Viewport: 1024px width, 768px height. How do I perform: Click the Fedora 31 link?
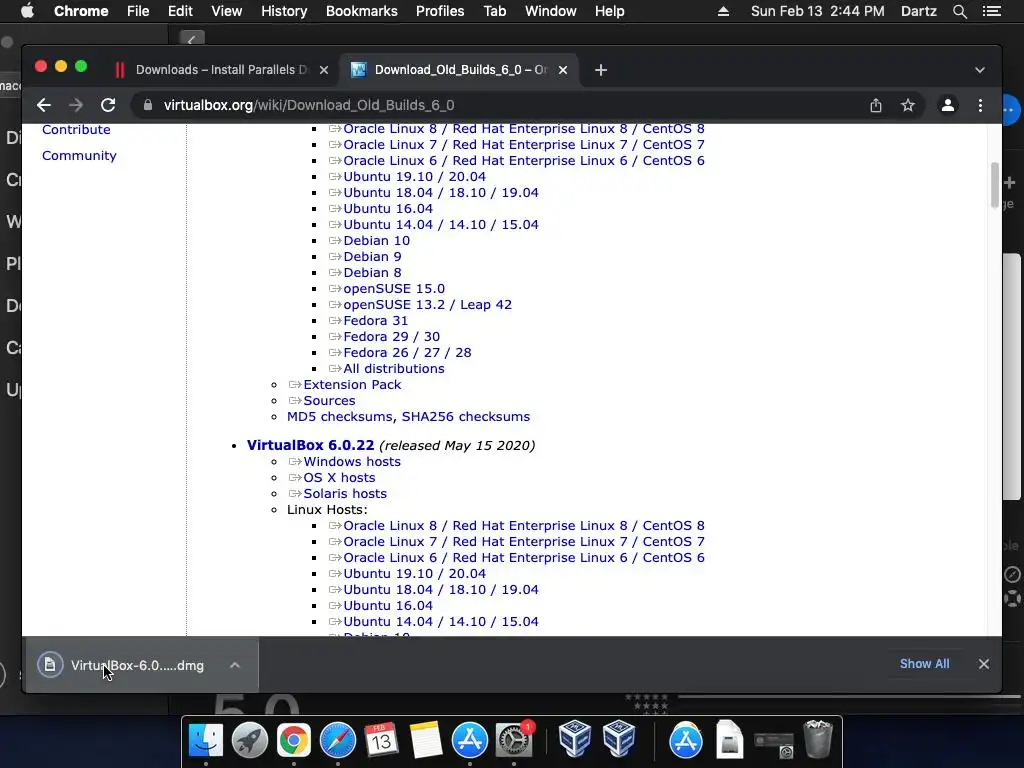click(376, 321)
